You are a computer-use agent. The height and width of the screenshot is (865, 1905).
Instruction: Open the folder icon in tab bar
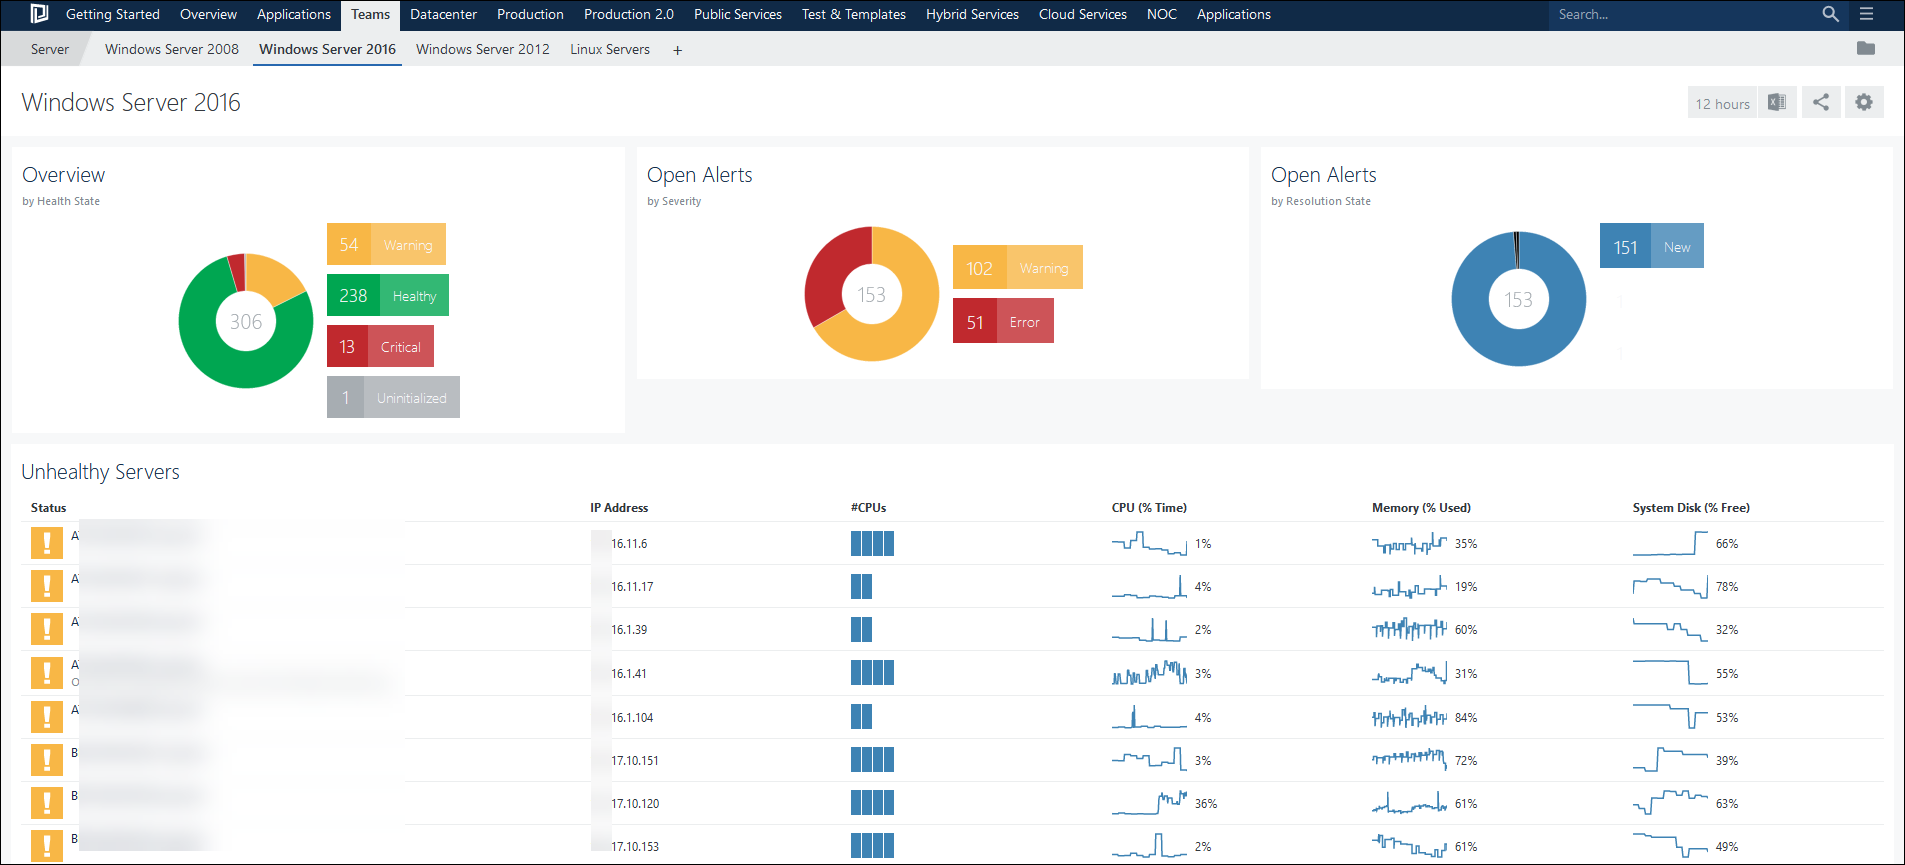tap(1865, 48)
